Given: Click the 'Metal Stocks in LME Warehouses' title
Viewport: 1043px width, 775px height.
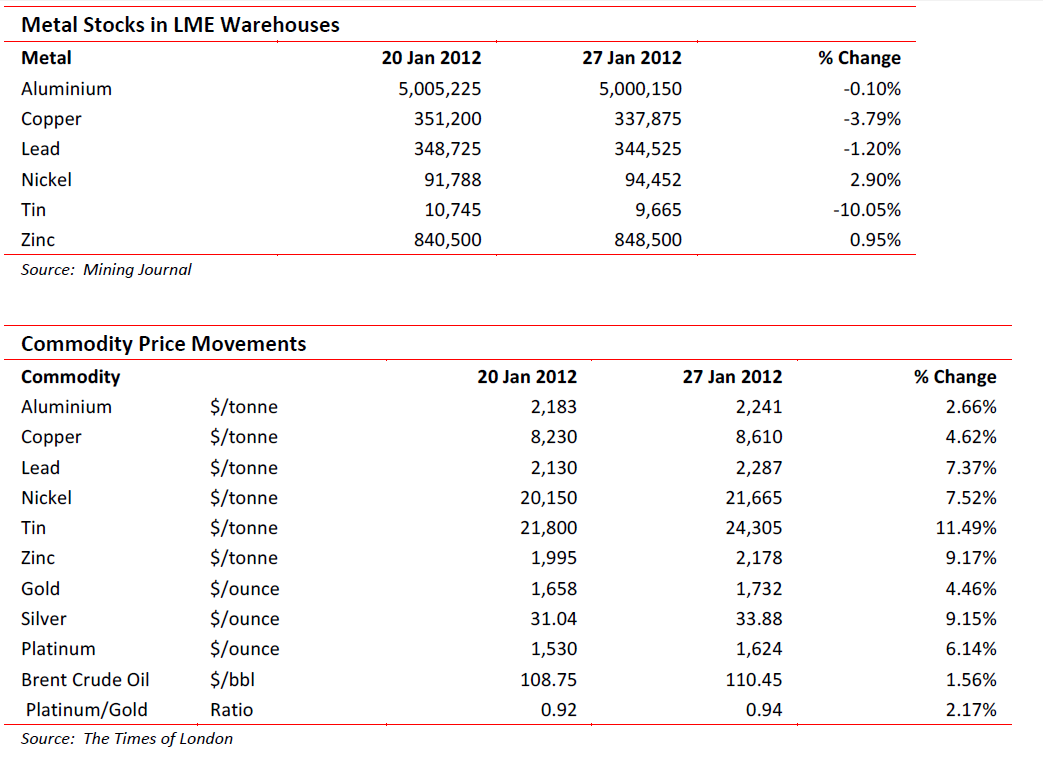Looking at the screenshot, I should click(x=180, y=25).
